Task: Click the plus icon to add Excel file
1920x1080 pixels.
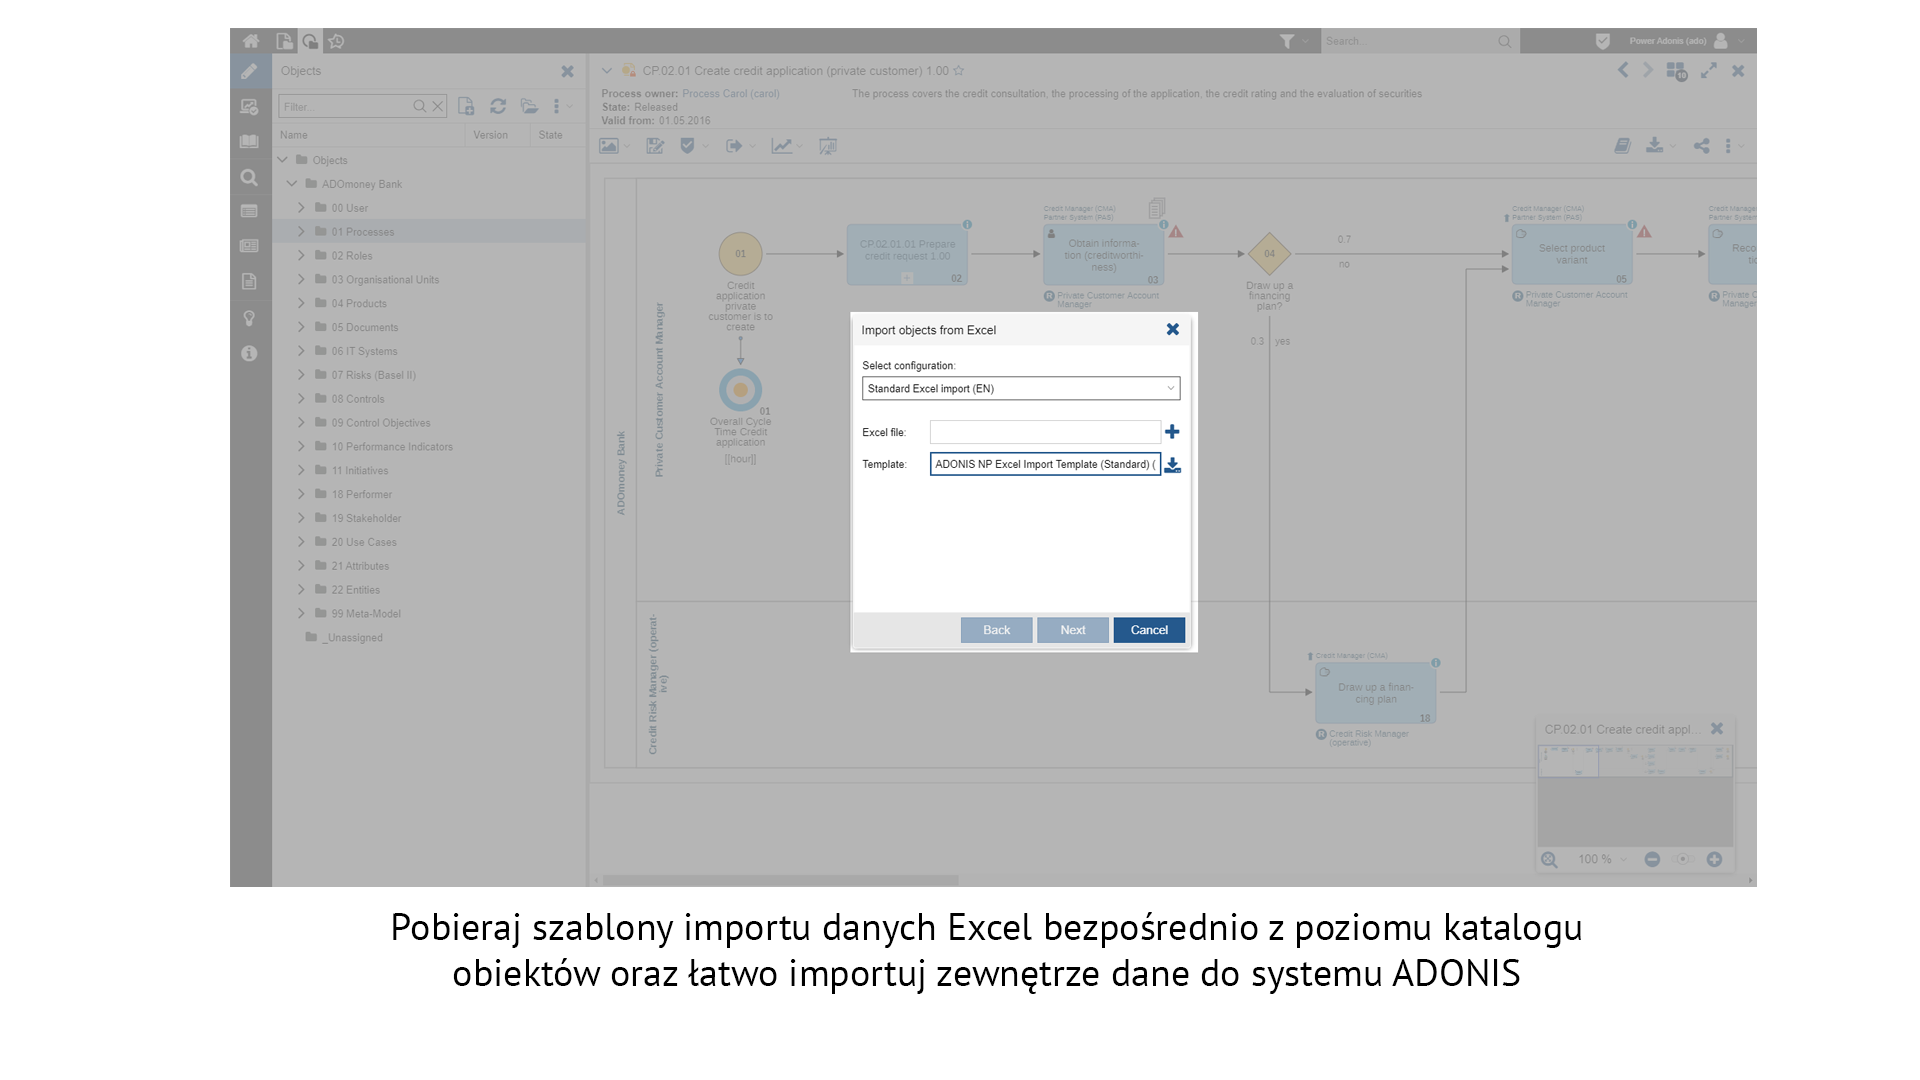Action: point(1172,432)
